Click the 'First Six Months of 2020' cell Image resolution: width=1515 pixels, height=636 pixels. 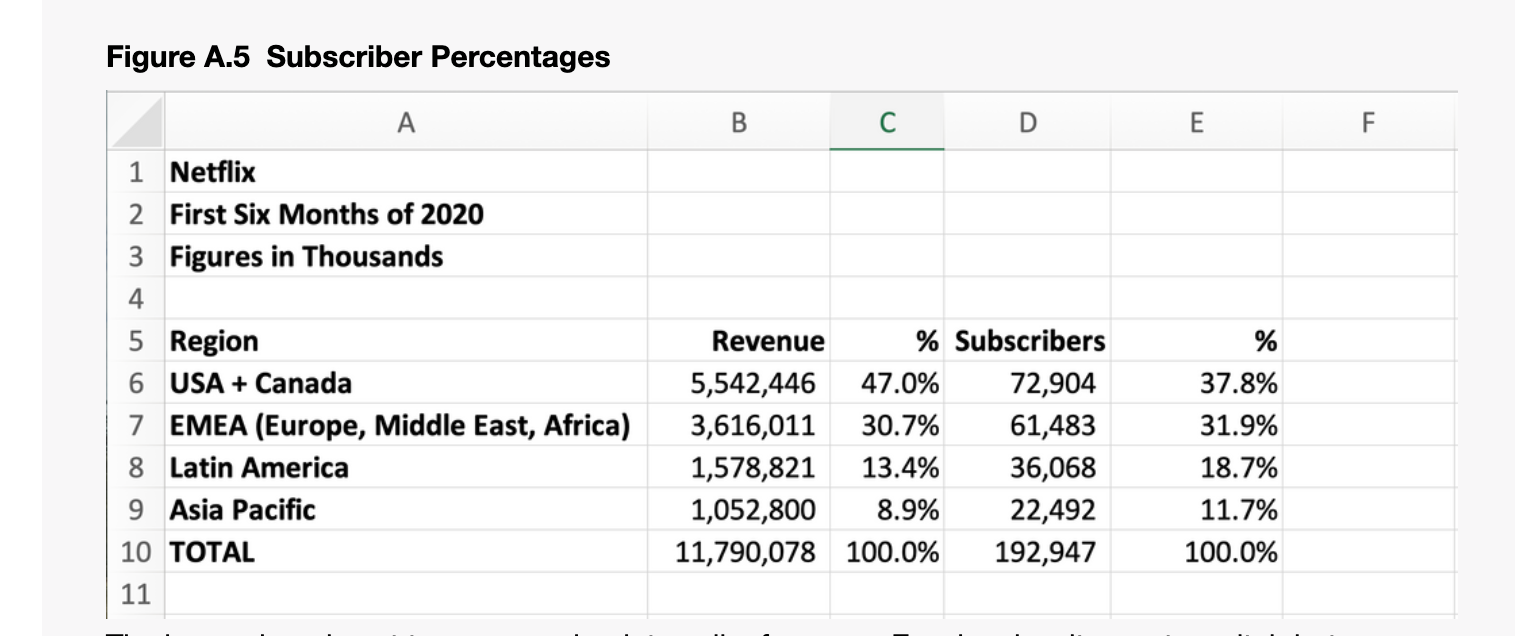pos(406,214)
